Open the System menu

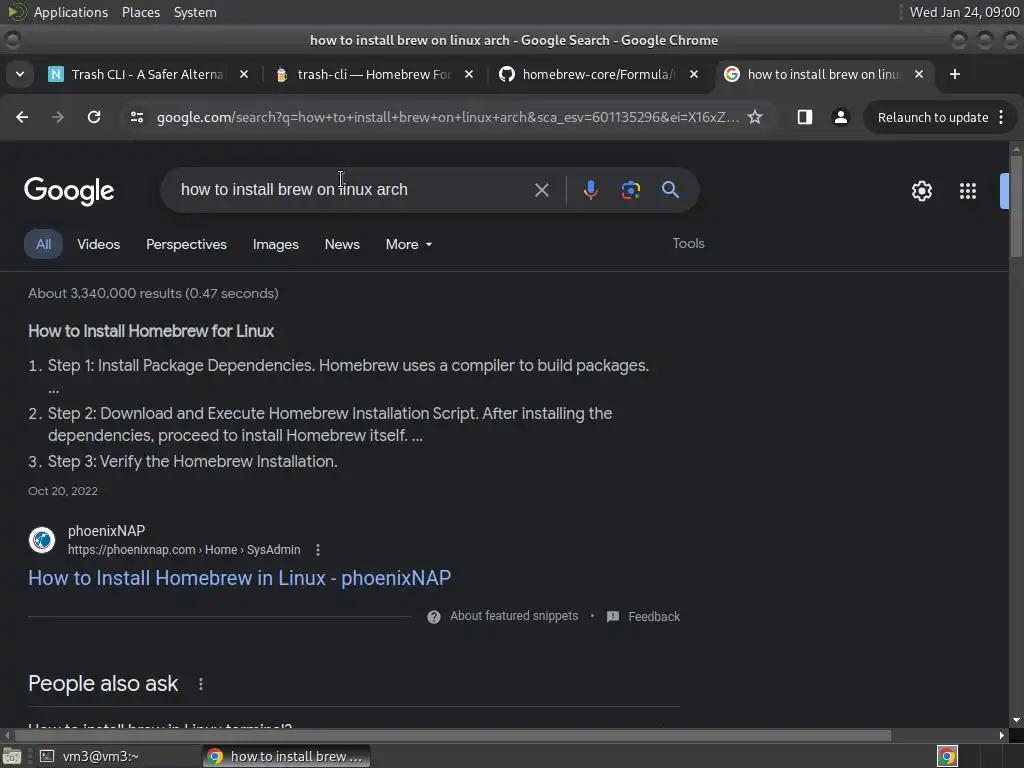click(x=195, y=12)
